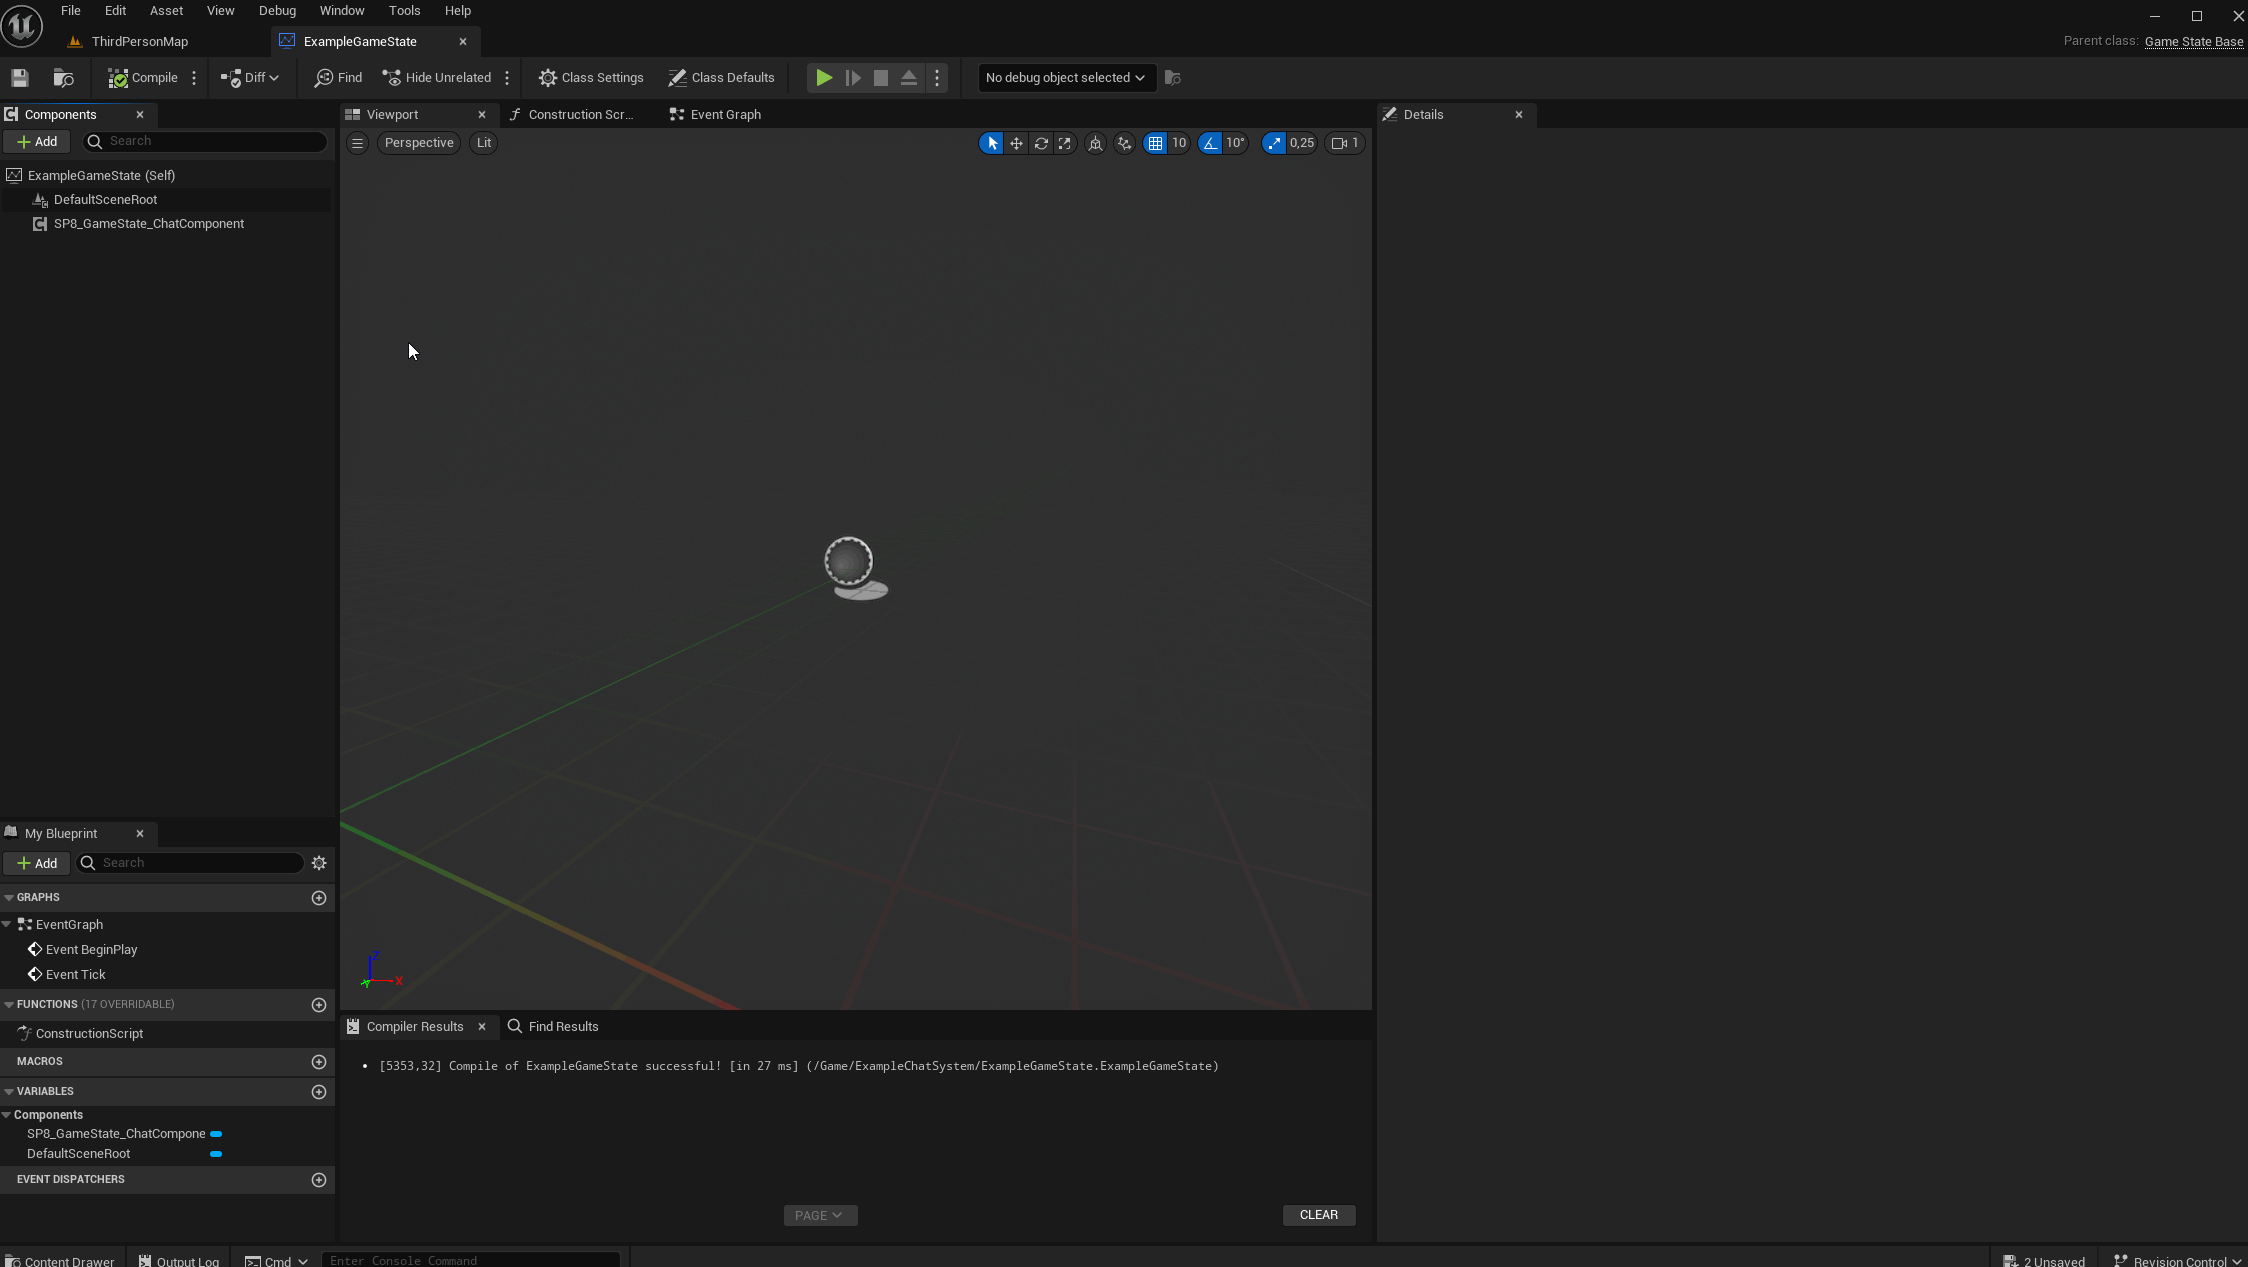Viewport: 2248px width, 1267px height.
Task: Toggle rotation snapping in viewport
Action: click(1210, 143)
